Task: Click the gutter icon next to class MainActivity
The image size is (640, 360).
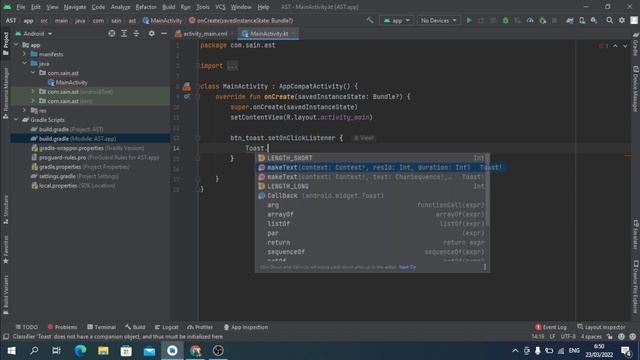Action: tap(187, 86)
